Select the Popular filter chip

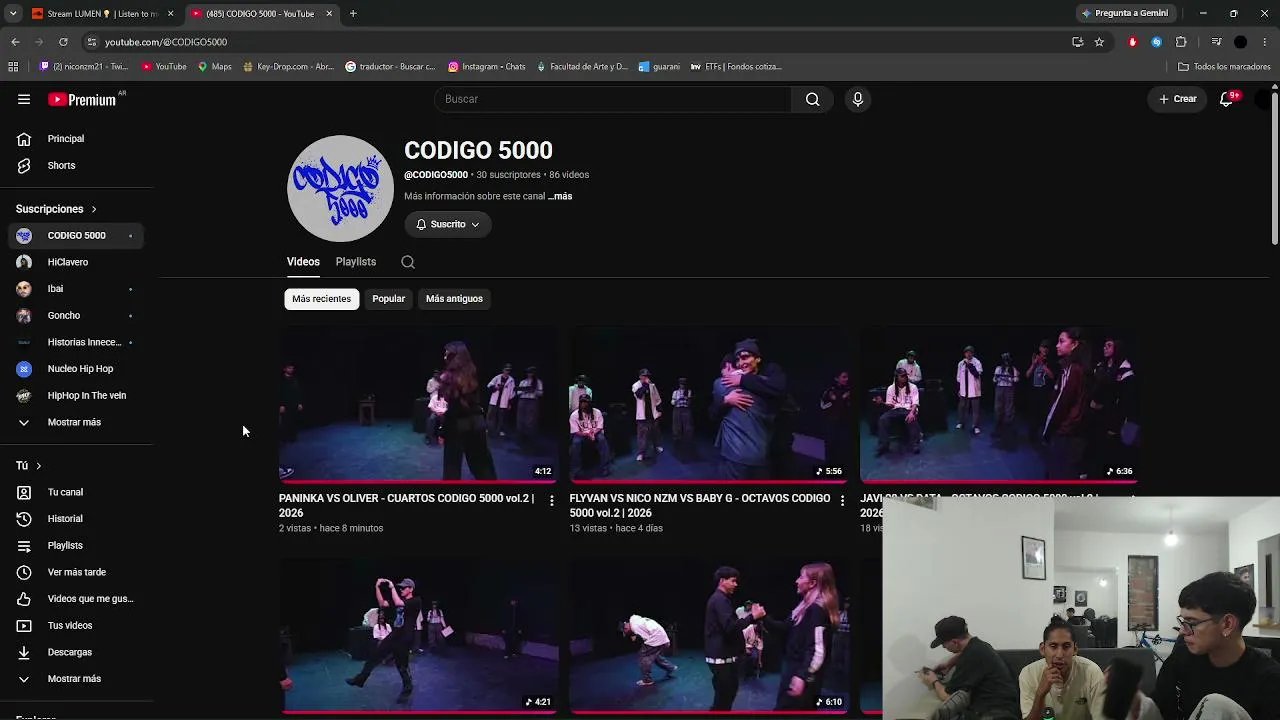coord(389,299)
